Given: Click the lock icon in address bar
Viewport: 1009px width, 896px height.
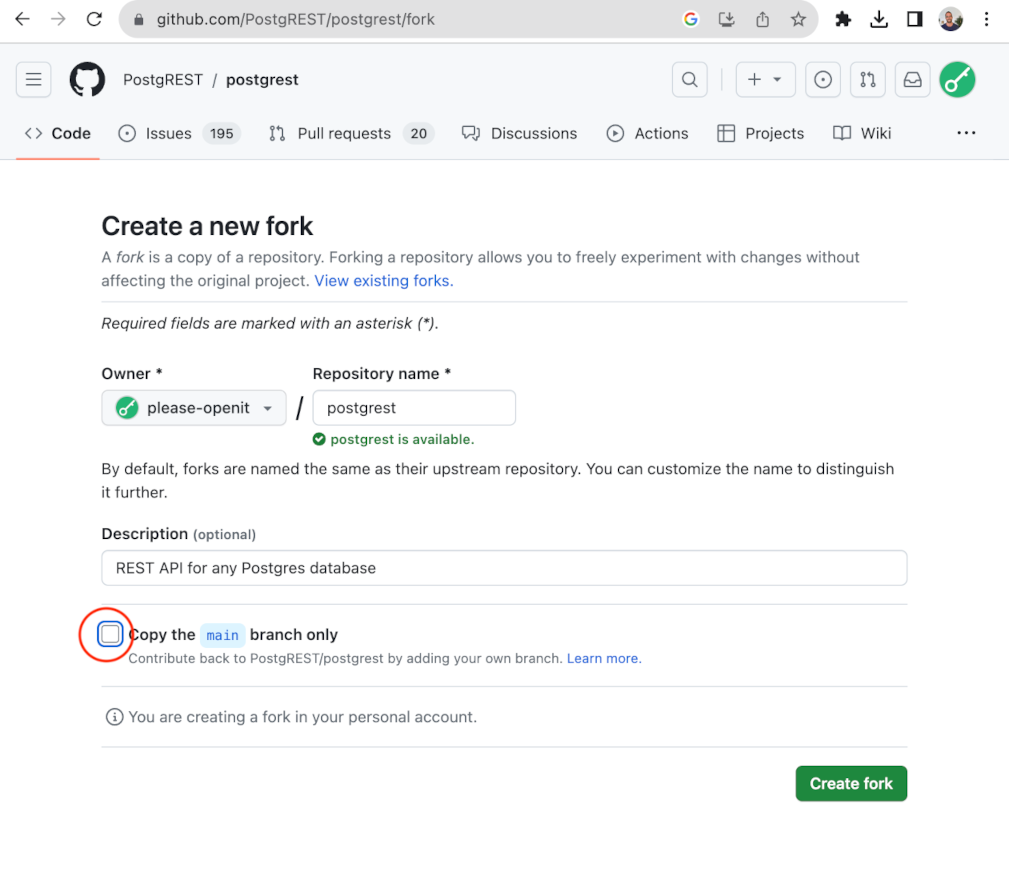Looking at the screenshot, I should [x=138, y=20].
